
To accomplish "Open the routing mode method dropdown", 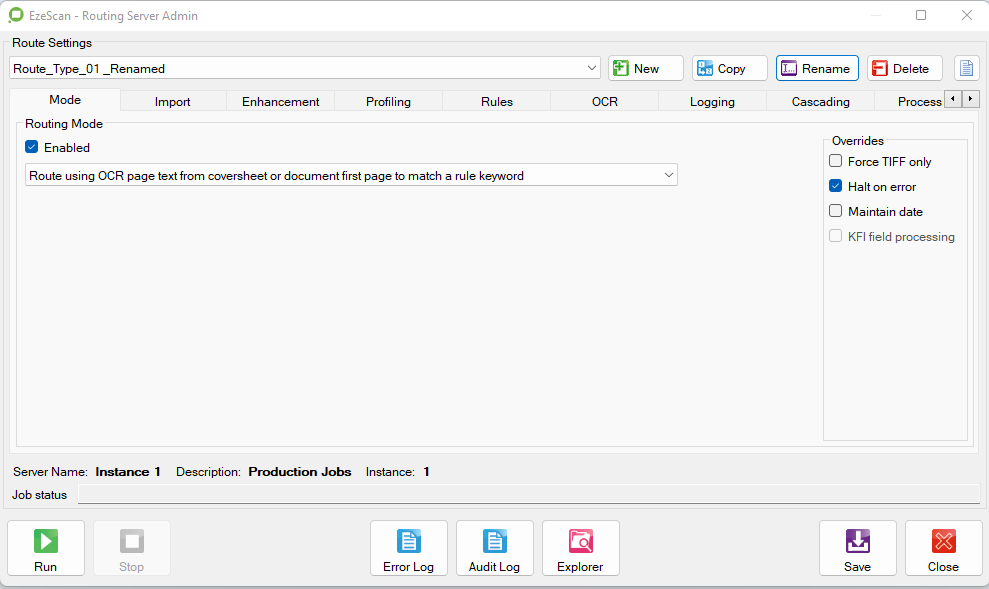I will click(x=668, y=175).
